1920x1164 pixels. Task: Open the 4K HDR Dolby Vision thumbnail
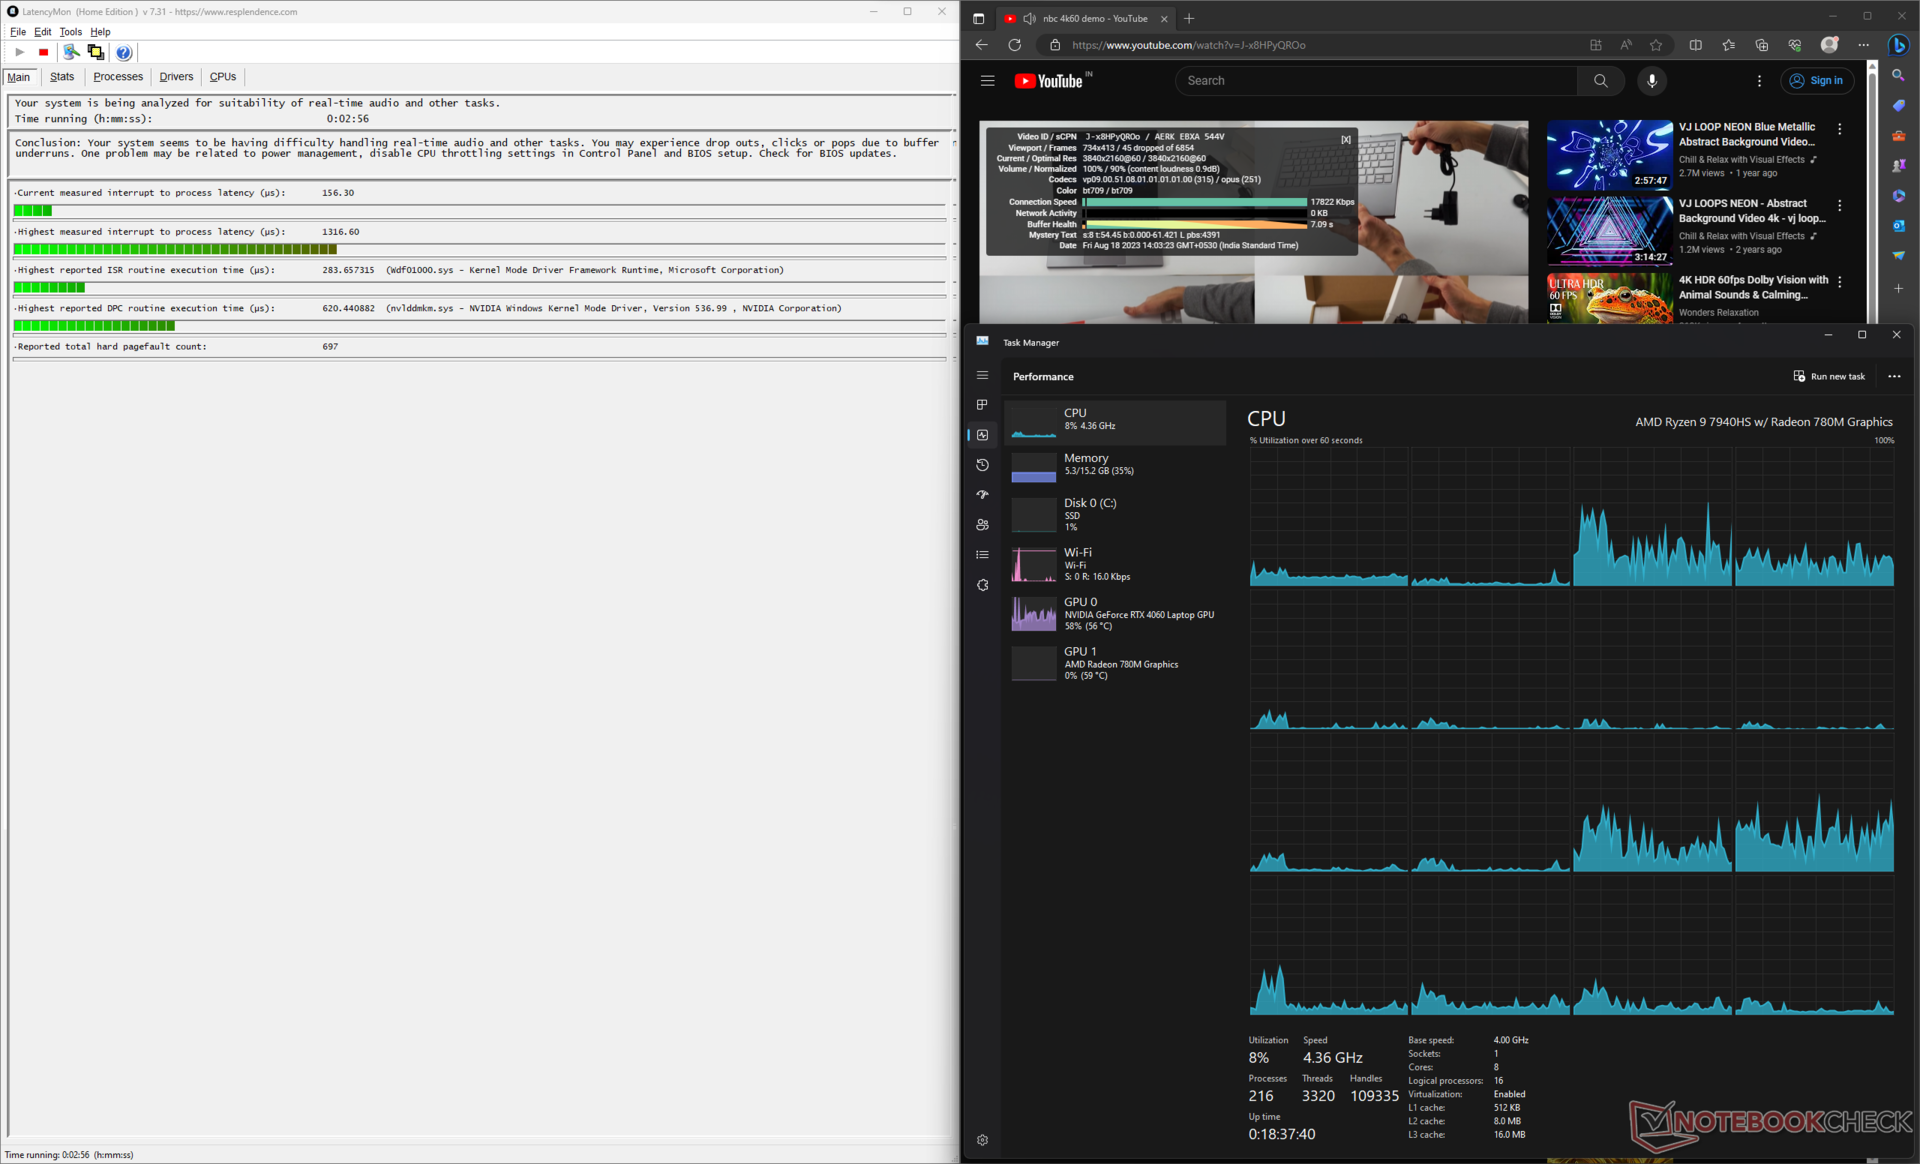(x=1608, y=298)
